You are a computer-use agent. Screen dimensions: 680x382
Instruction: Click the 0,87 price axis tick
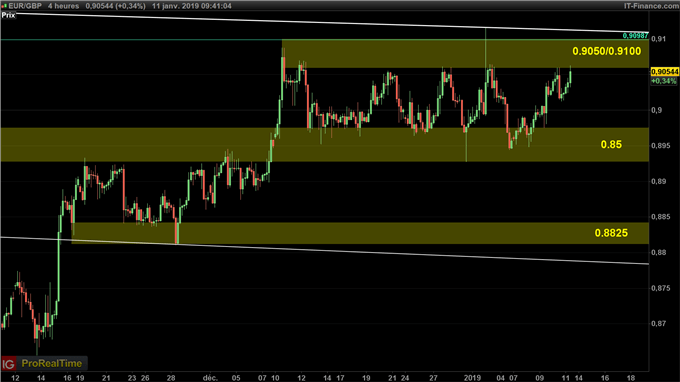[657, 323]
